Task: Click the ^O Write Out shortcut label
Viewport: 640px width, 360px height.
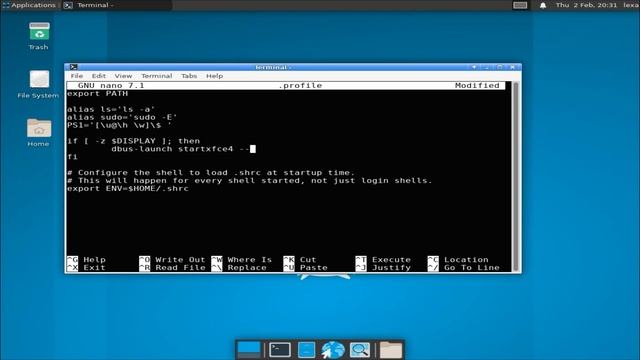Action: 172,260
